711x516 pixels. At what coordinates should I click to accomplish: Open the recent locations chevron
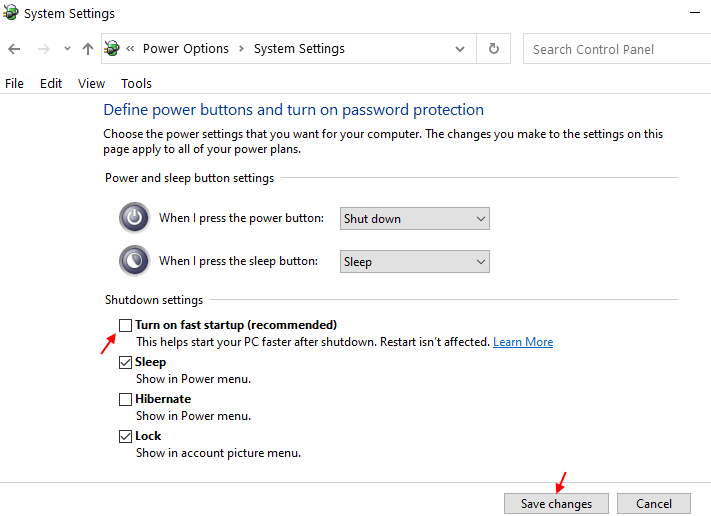(67, 49)
